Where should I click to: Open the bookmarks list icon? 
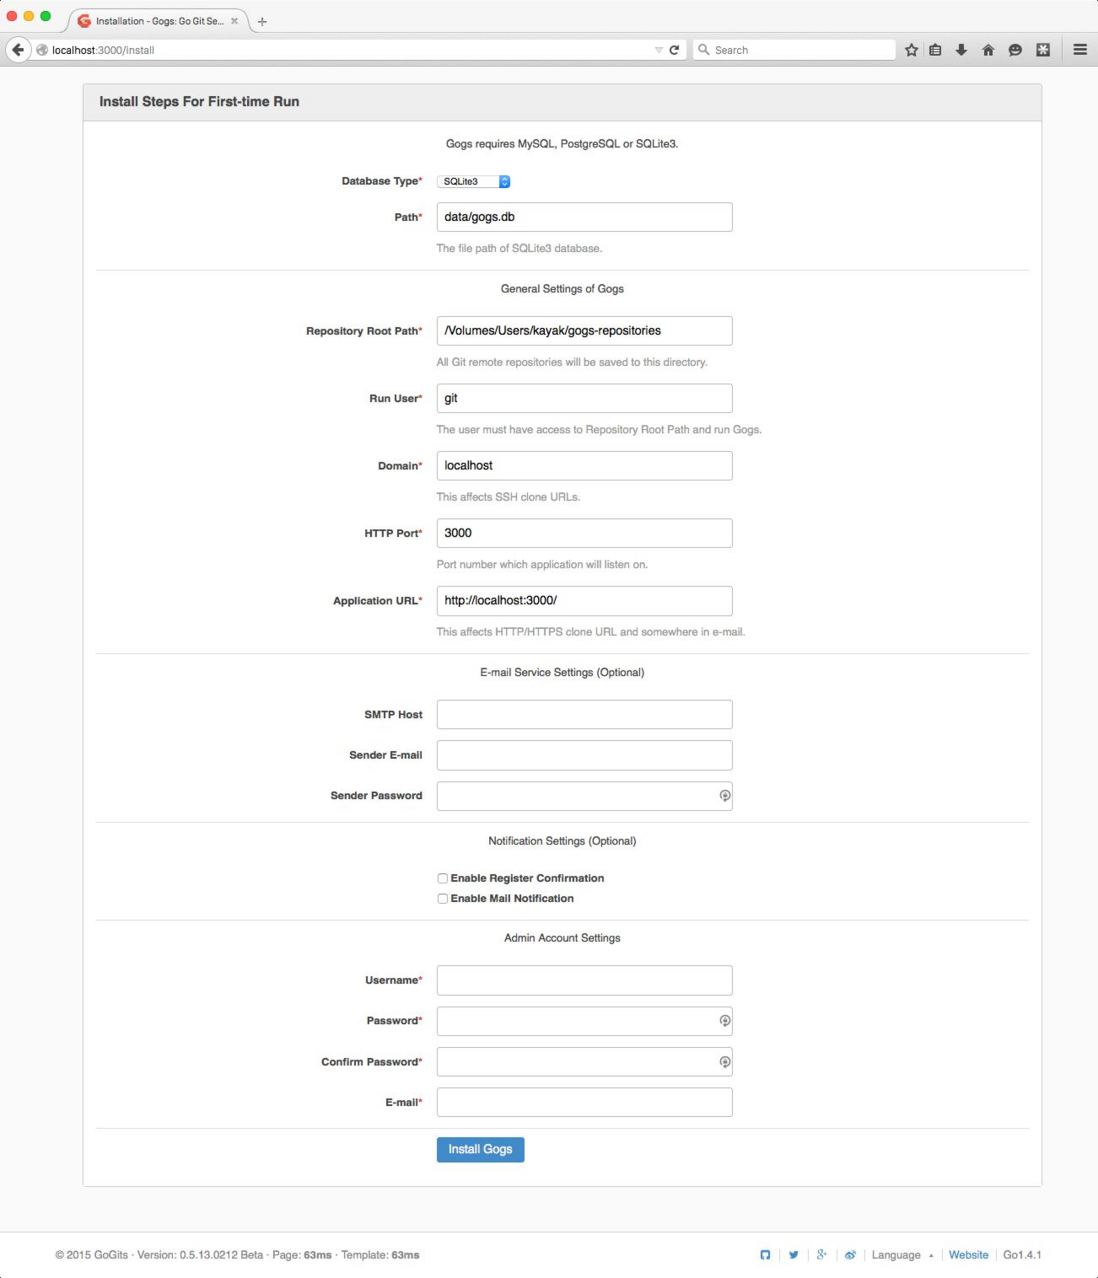936,49
